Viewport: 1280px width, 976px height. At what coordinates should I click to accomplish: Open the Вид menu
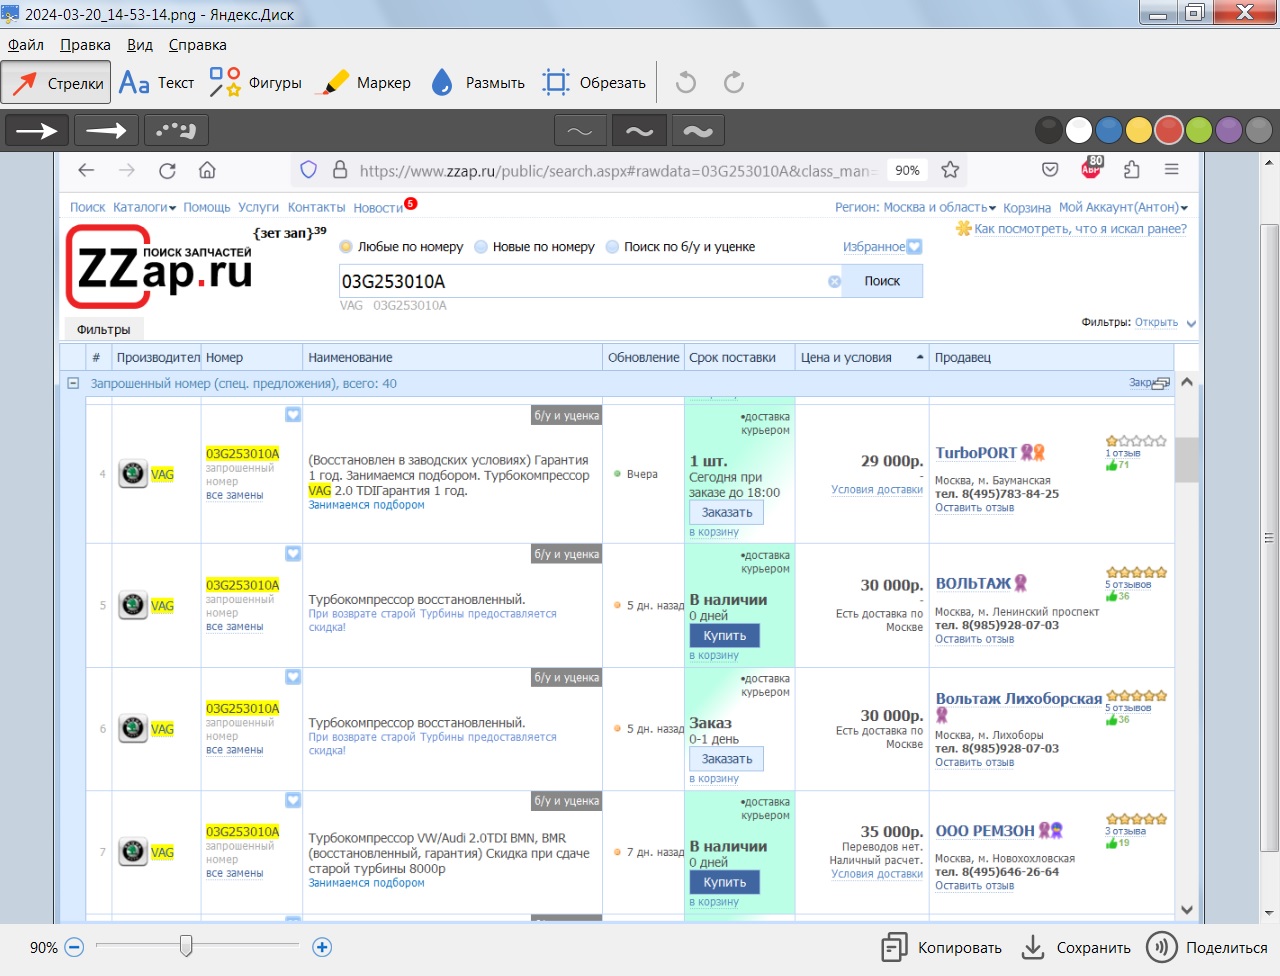140,45
